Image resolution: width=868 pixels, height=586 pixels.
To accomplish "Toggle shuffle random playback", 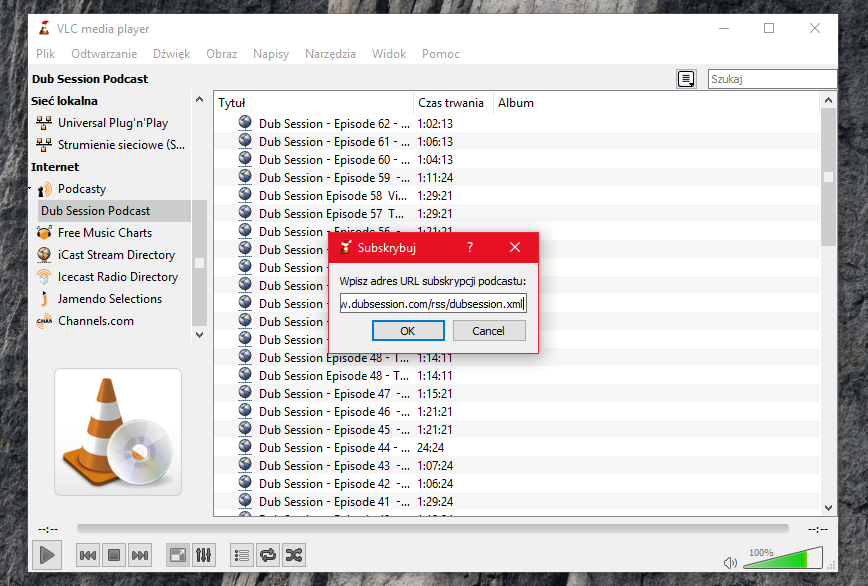I will click(x=294, y=555).
